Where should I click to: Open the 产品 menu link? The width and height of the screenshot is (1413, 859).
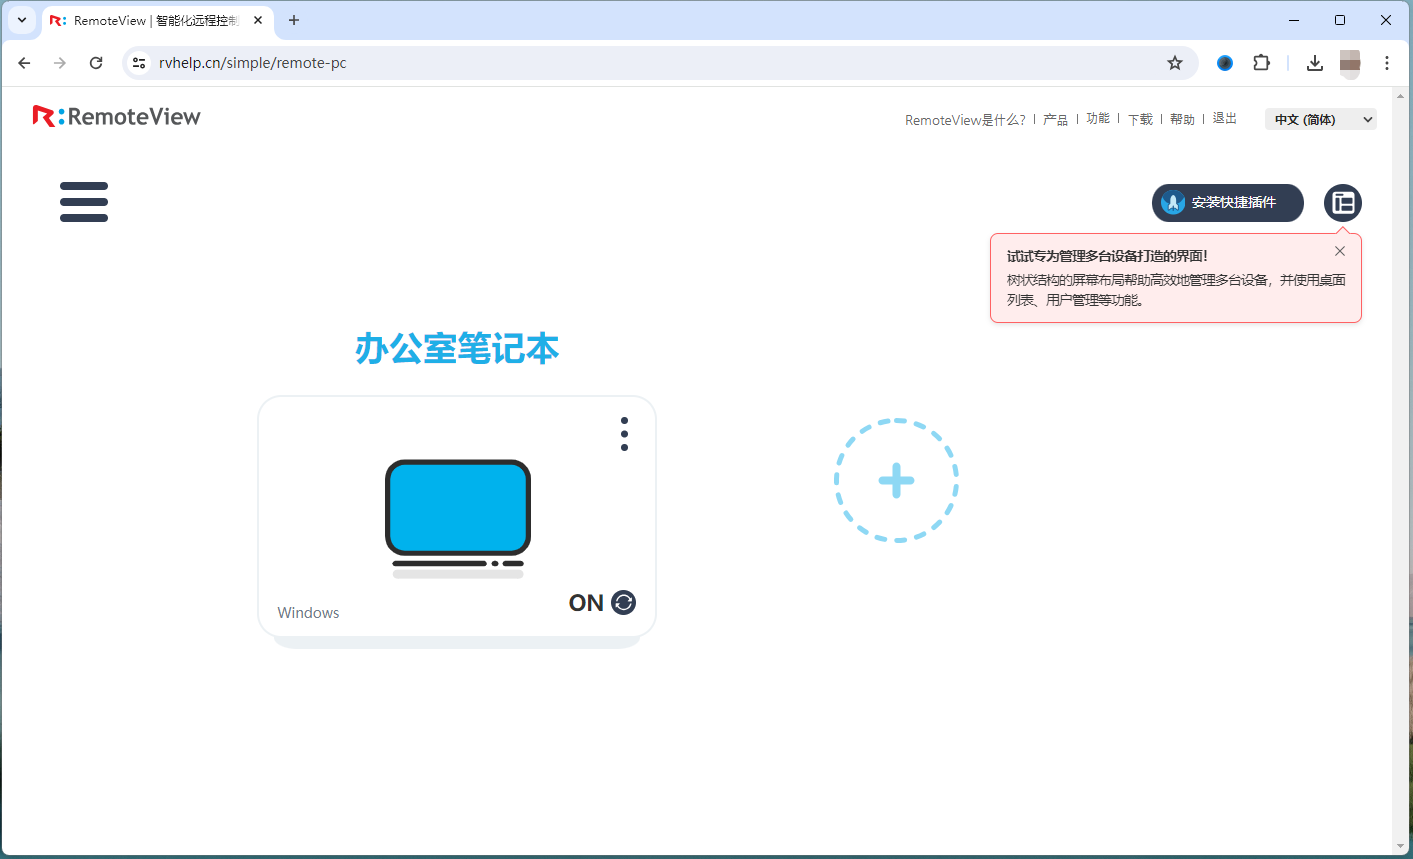point(1055,120)
